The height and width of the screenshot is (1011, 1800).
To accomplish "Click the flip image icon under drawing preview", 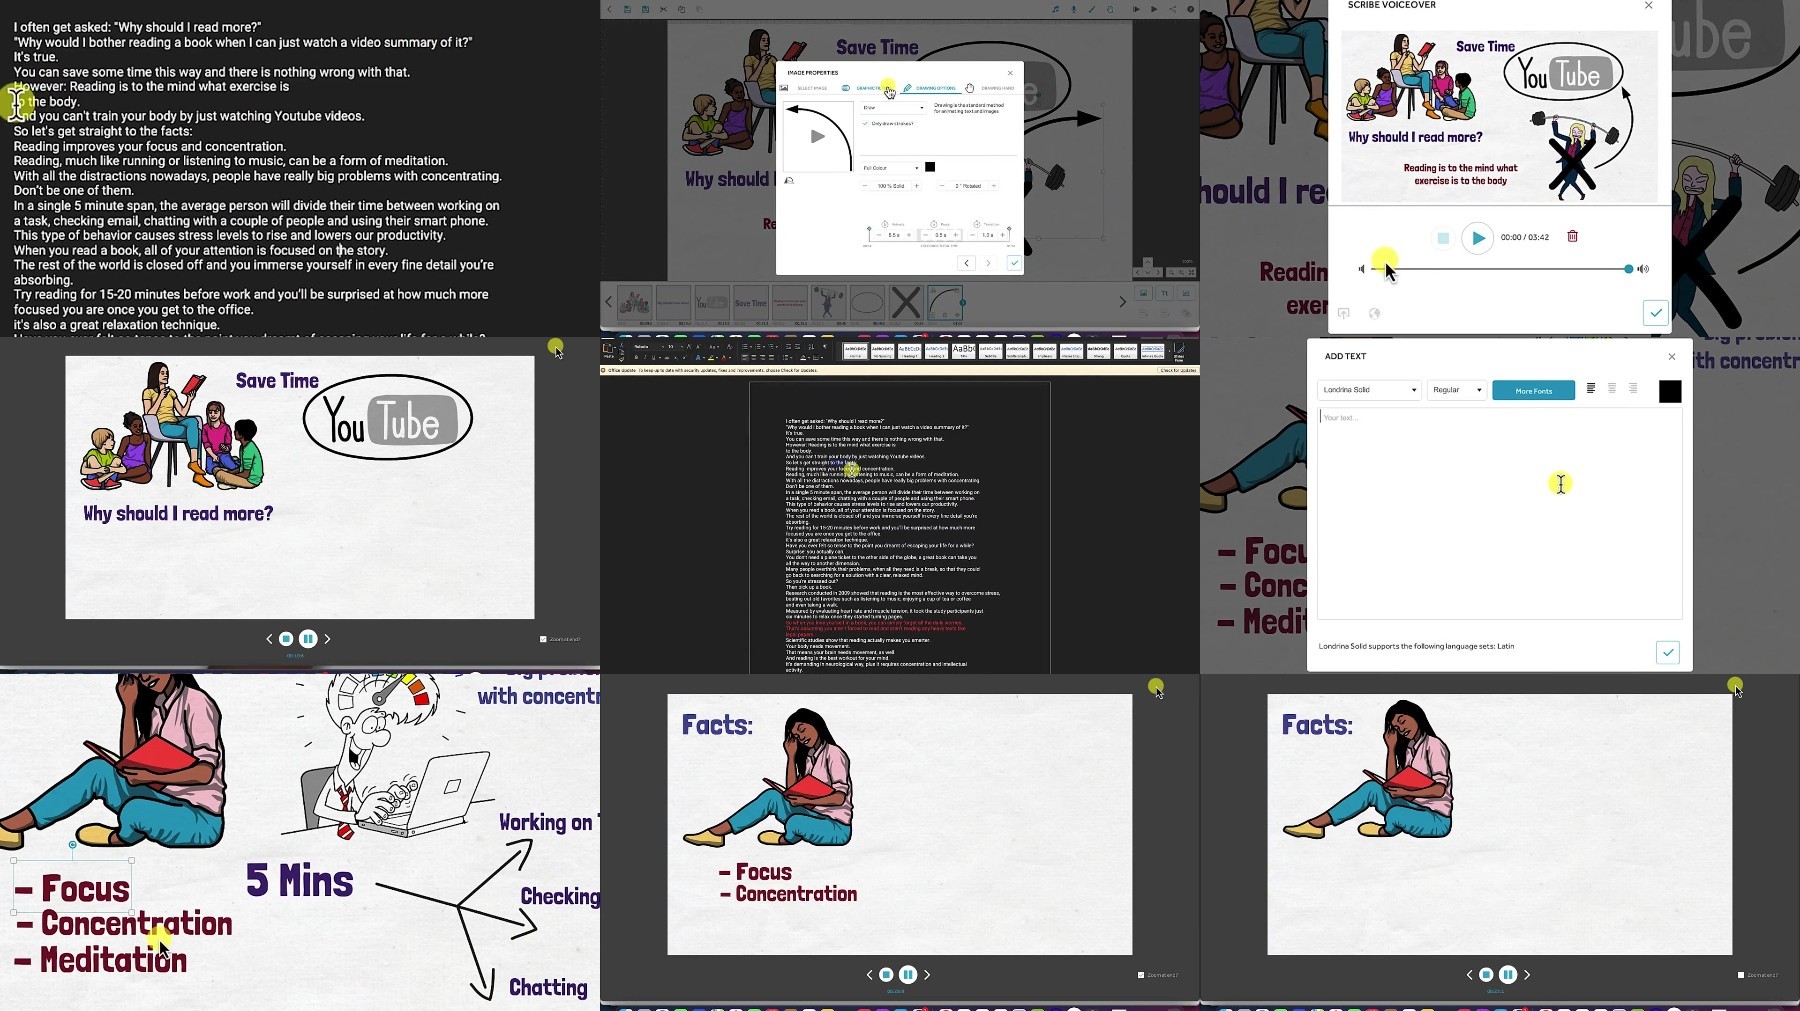I will [x=789, y=180].
